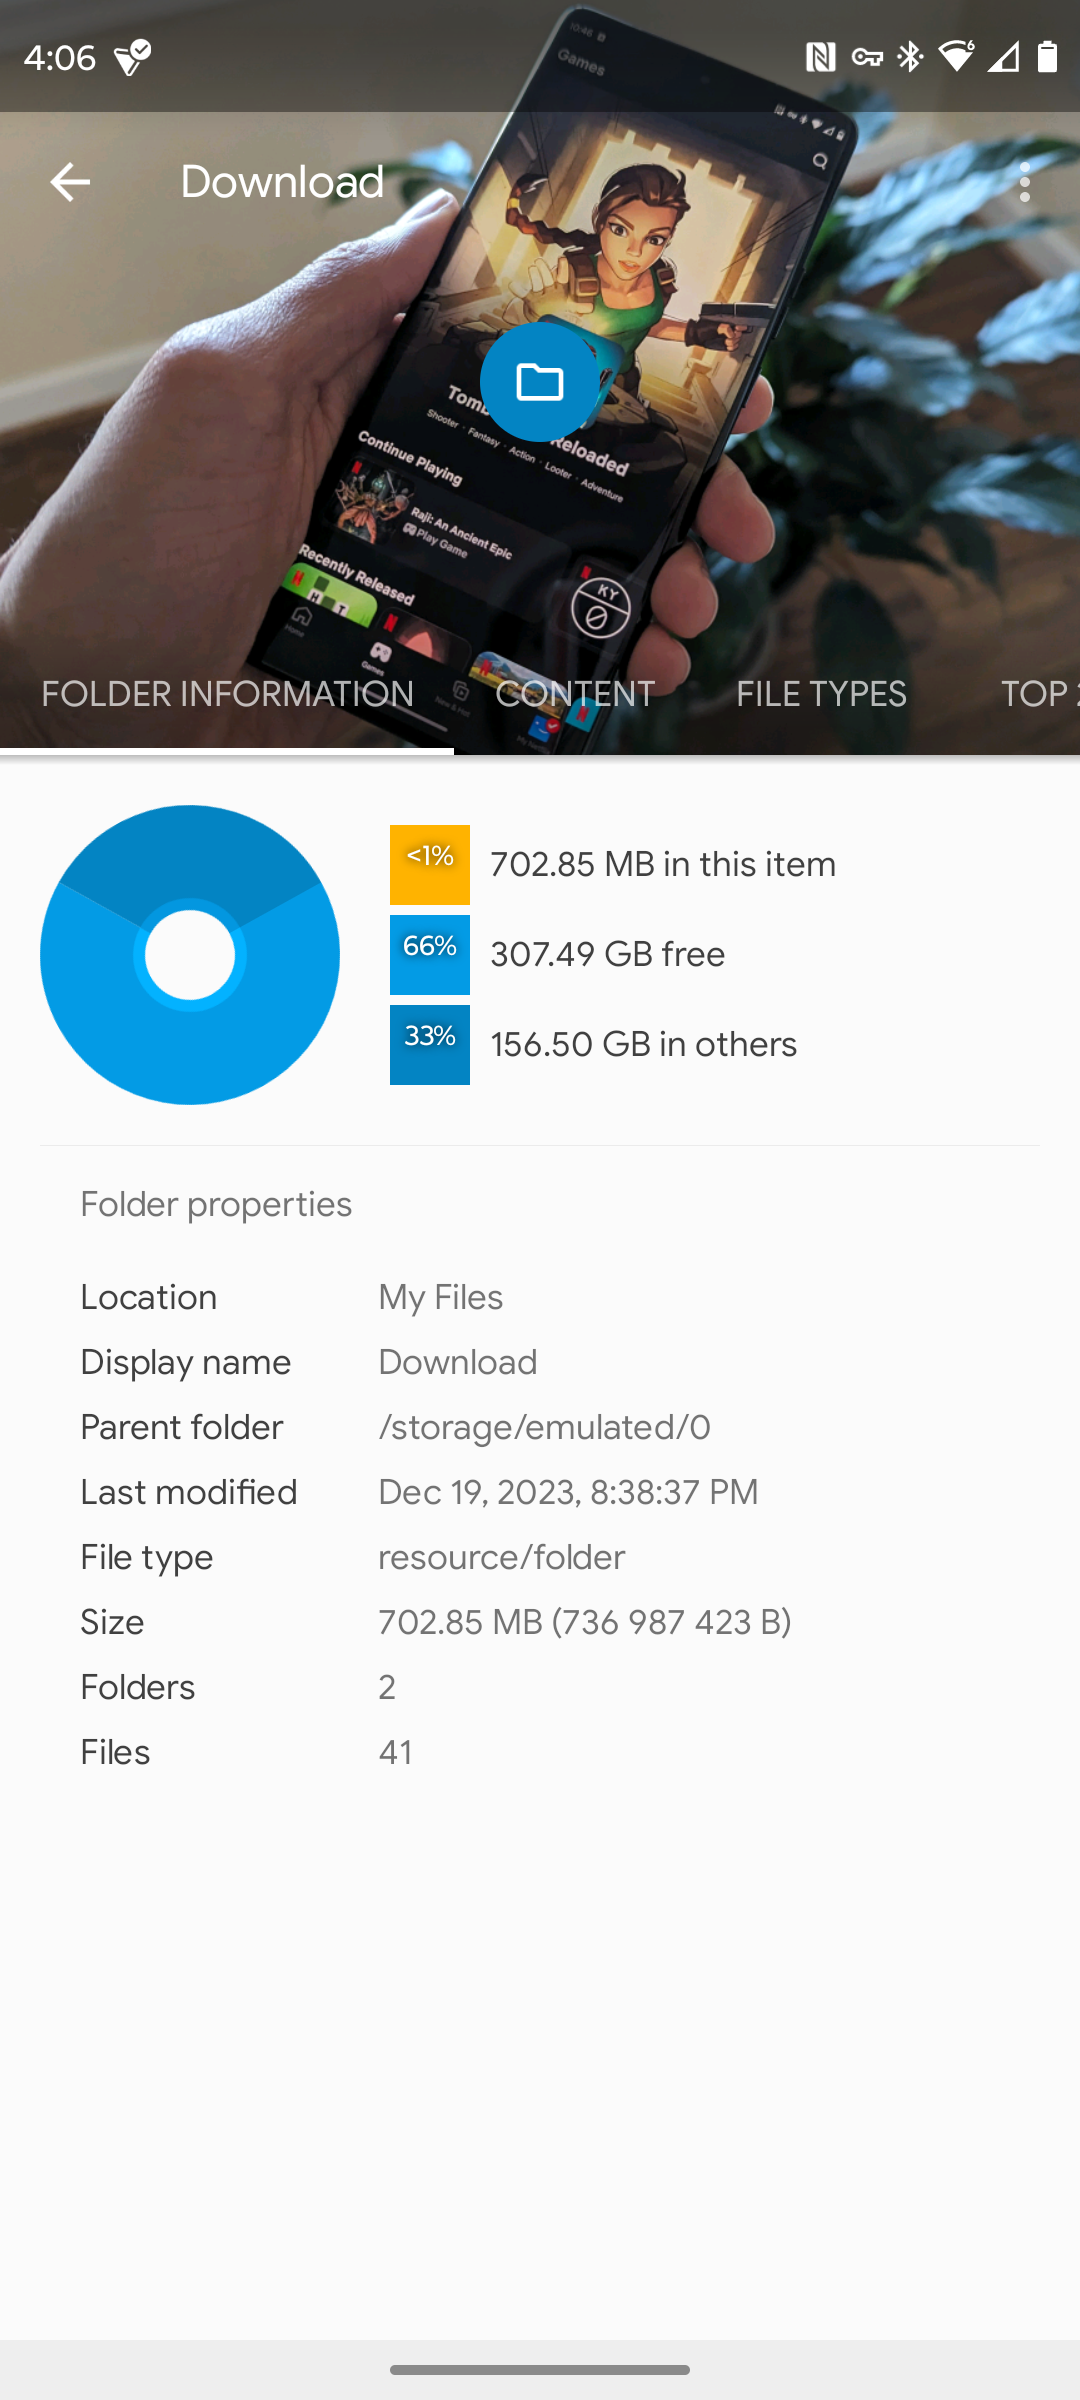Tap the parent folder path /storage/emulated/0
Image resolution: width=1080 pixels, height=2400 pixels.
pyautogui.click(x=544, y=1427)
